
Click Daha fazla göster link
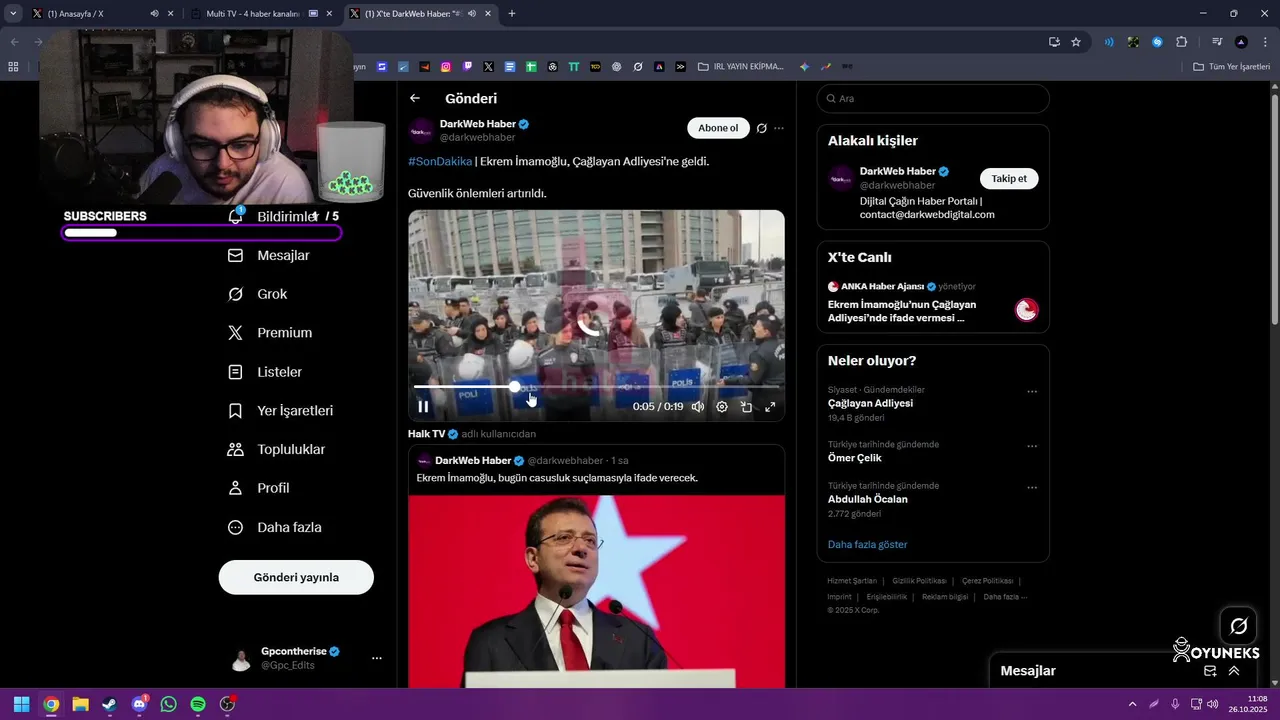867,544
